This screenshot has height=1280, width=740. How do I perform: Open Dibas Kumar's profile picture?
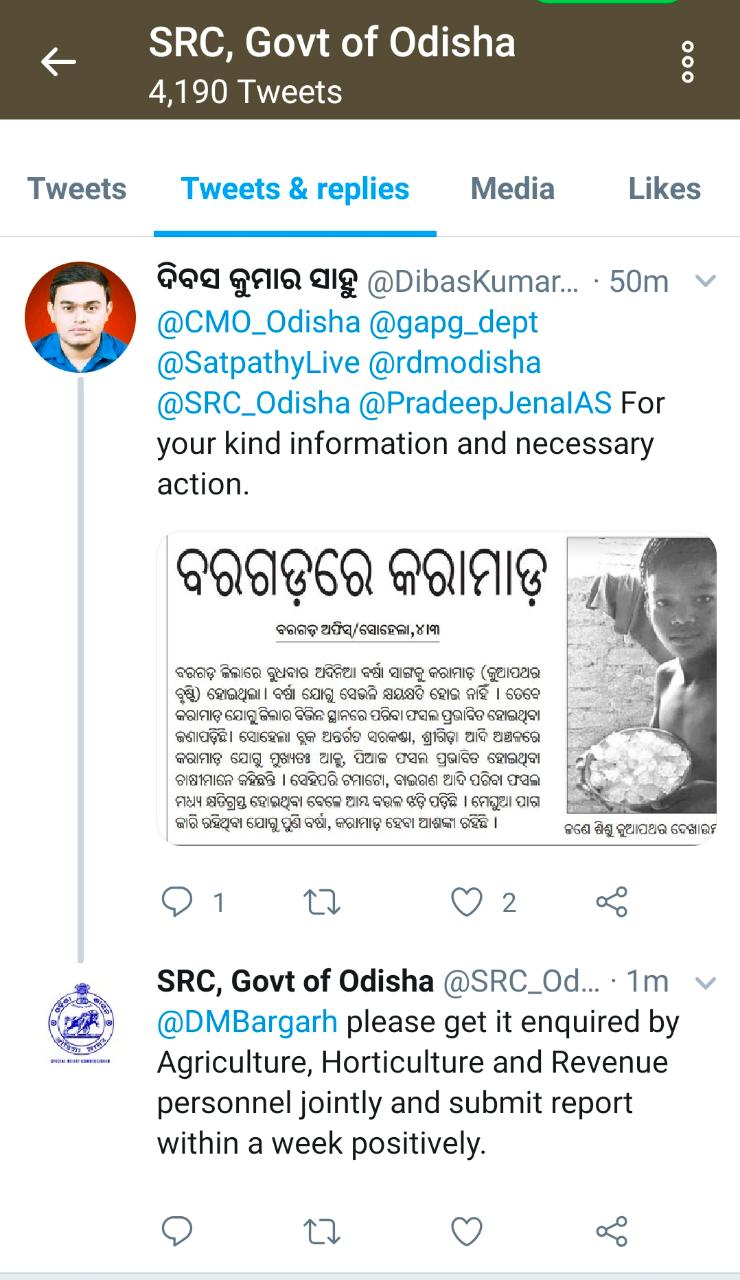(x=80, y=317)
